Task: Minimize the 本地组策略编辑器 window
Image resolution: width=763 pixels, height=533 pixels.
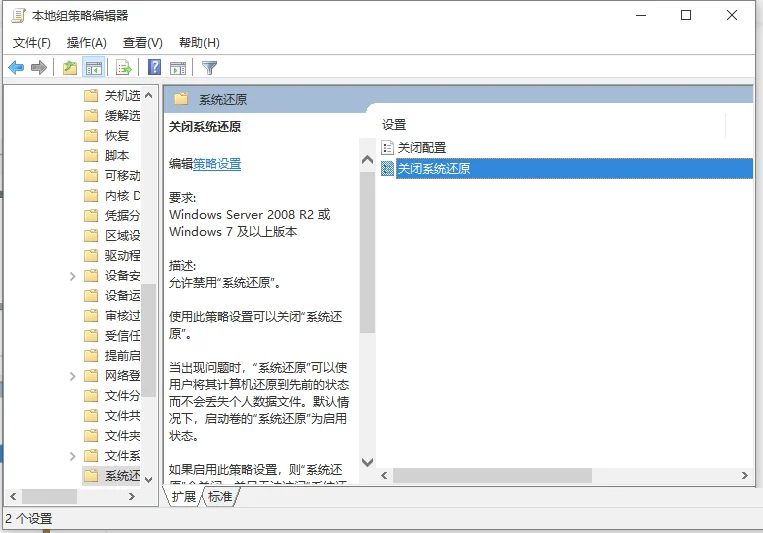Action: pos(641,16)
